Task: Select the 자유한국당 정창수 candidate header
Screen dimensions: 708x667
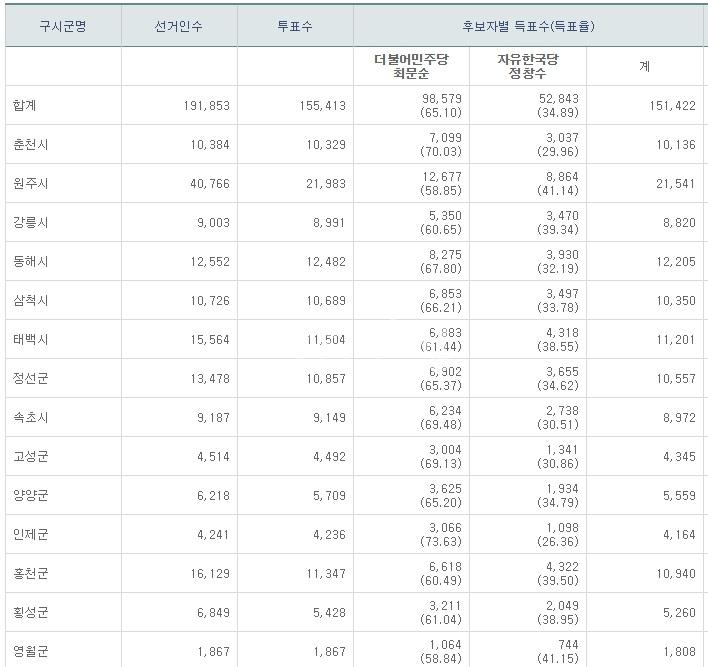Action: point(528,66)
